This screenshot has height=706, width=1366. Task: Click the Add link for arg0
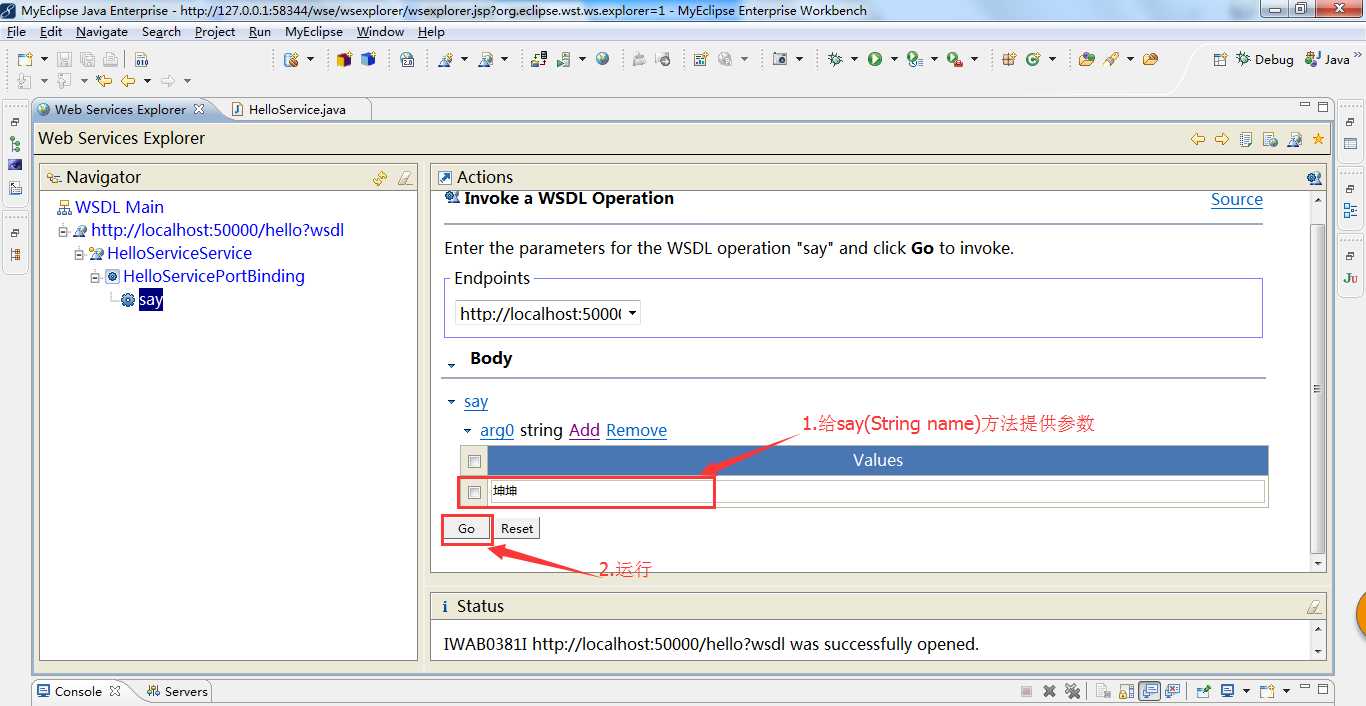tap(584, 430)
